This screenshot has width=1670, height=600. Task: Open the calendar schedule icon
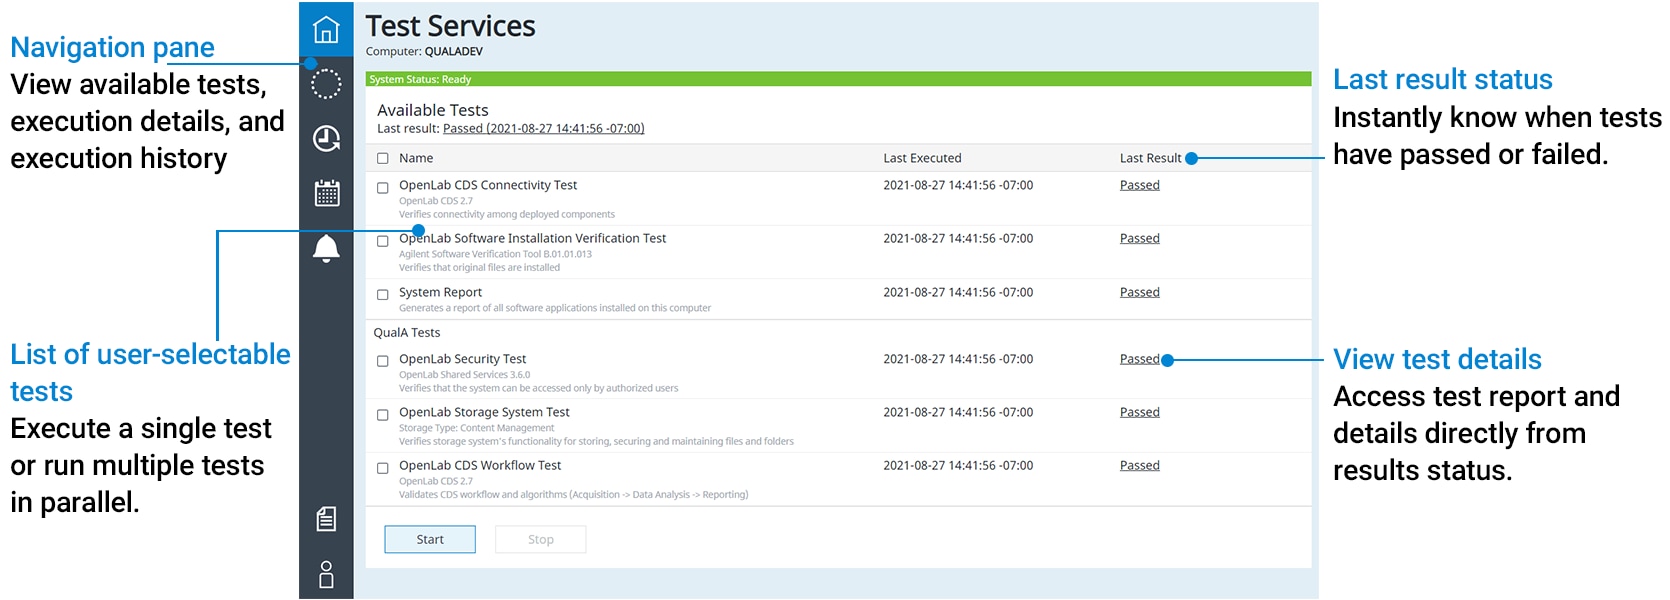[x=326, y=193]
